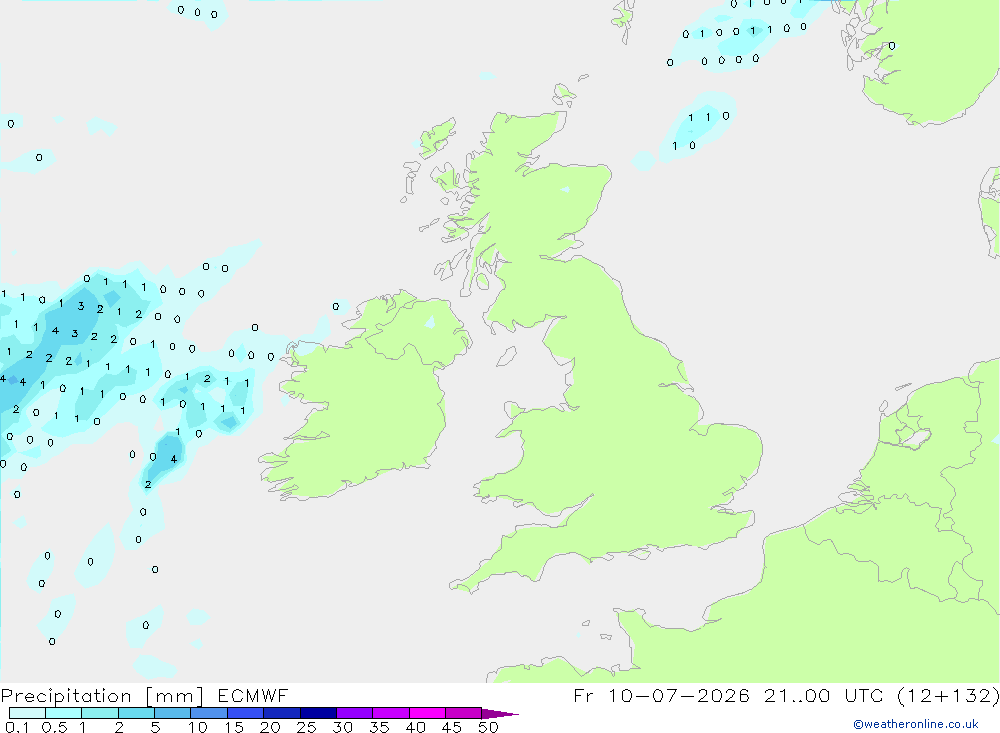The height and width of the screenshot is (733, 1000).
Task: Click the '30' legend scale label
Action: [x=343, y=727]
